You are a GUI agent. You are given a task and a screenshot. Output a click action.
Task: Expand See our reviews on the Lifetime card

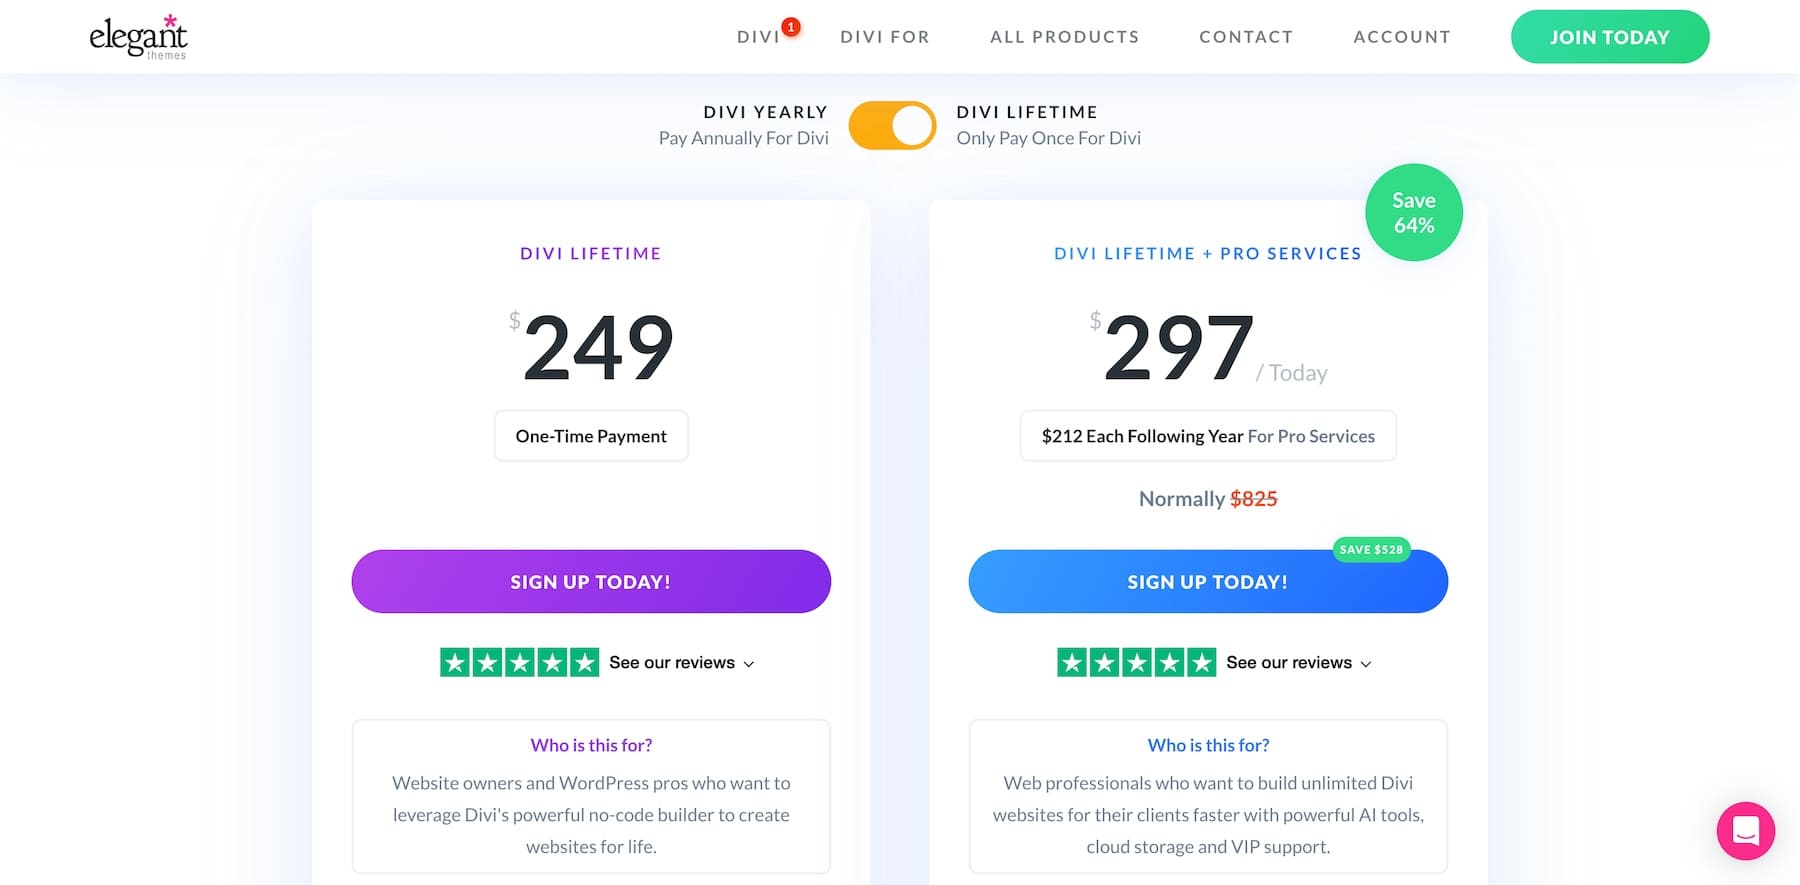(672, 662)
